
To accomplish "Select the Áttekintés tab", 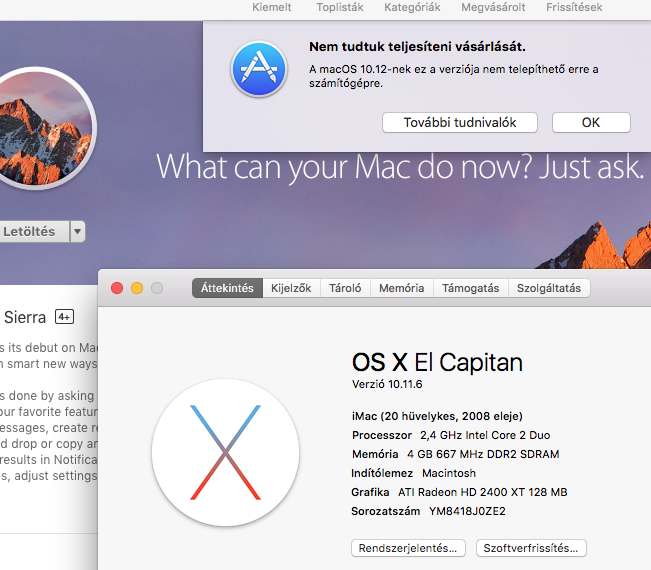I will 227,288.
